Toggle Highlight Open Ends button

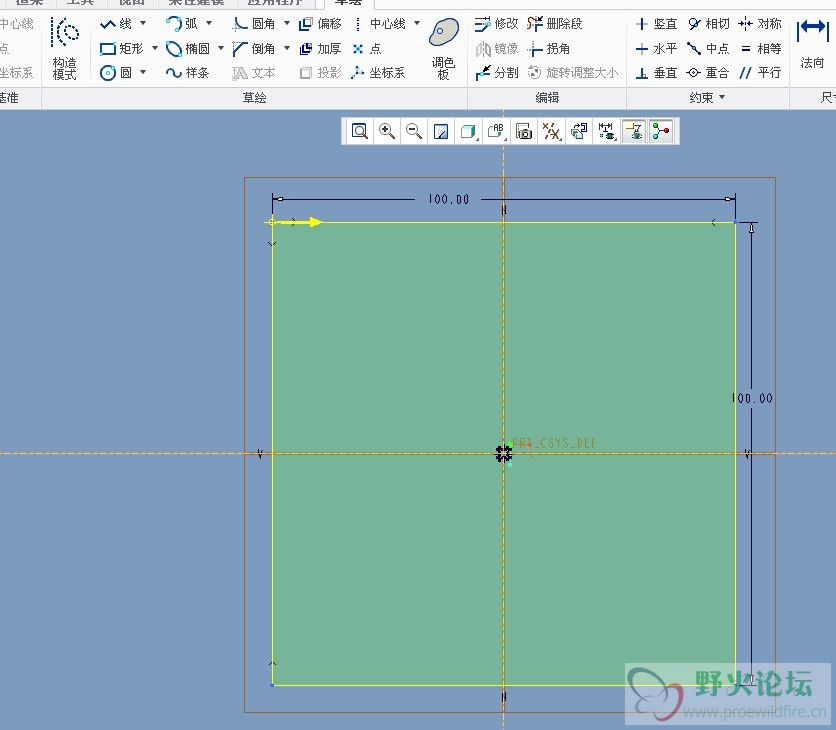click(x=661, y=131)
